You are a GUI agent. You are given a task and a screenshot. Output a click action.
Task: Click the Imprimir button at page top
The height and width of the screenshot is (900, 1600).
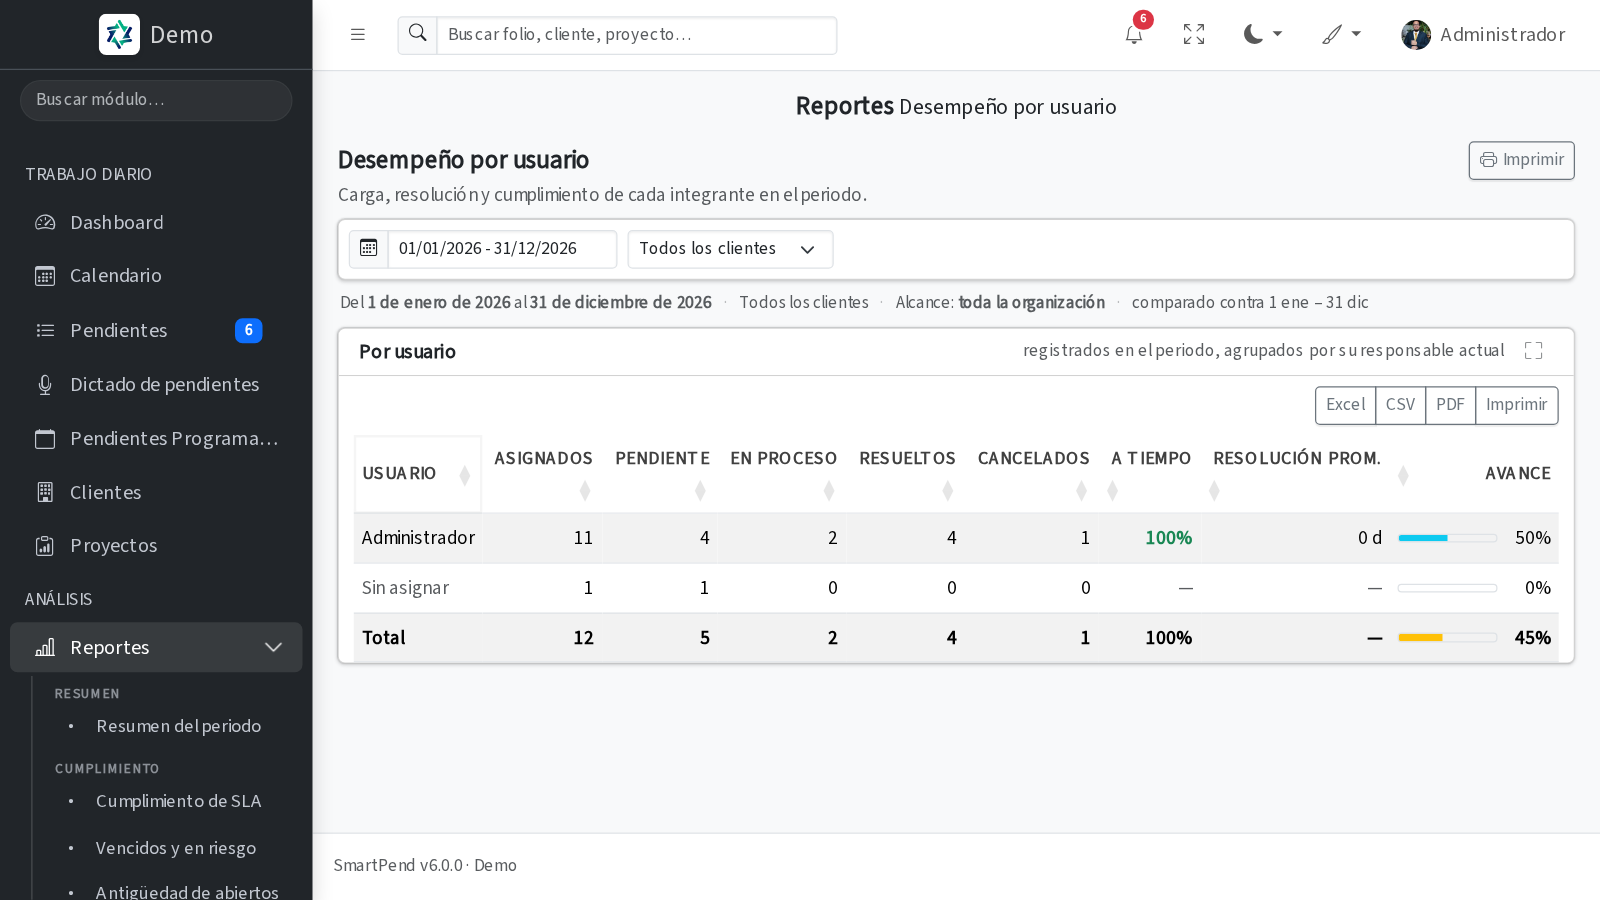[x=1521, y=160]
